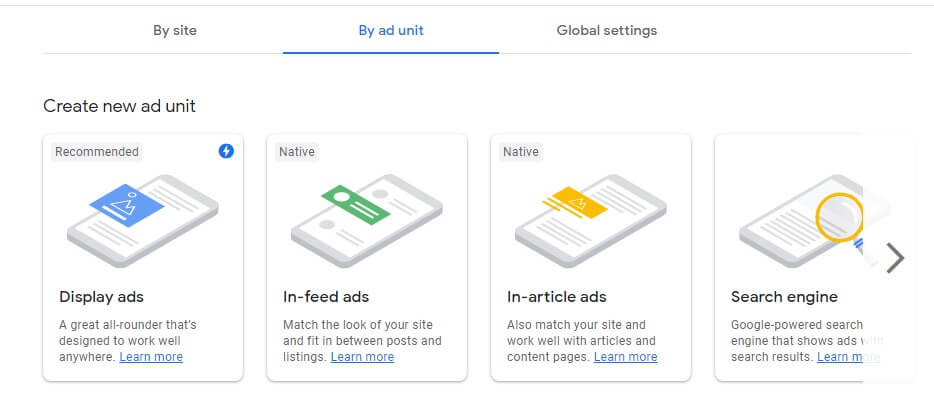934x416 pixels.
Task: Choose the In-feed ads title
Action: (x=326, y=297)
